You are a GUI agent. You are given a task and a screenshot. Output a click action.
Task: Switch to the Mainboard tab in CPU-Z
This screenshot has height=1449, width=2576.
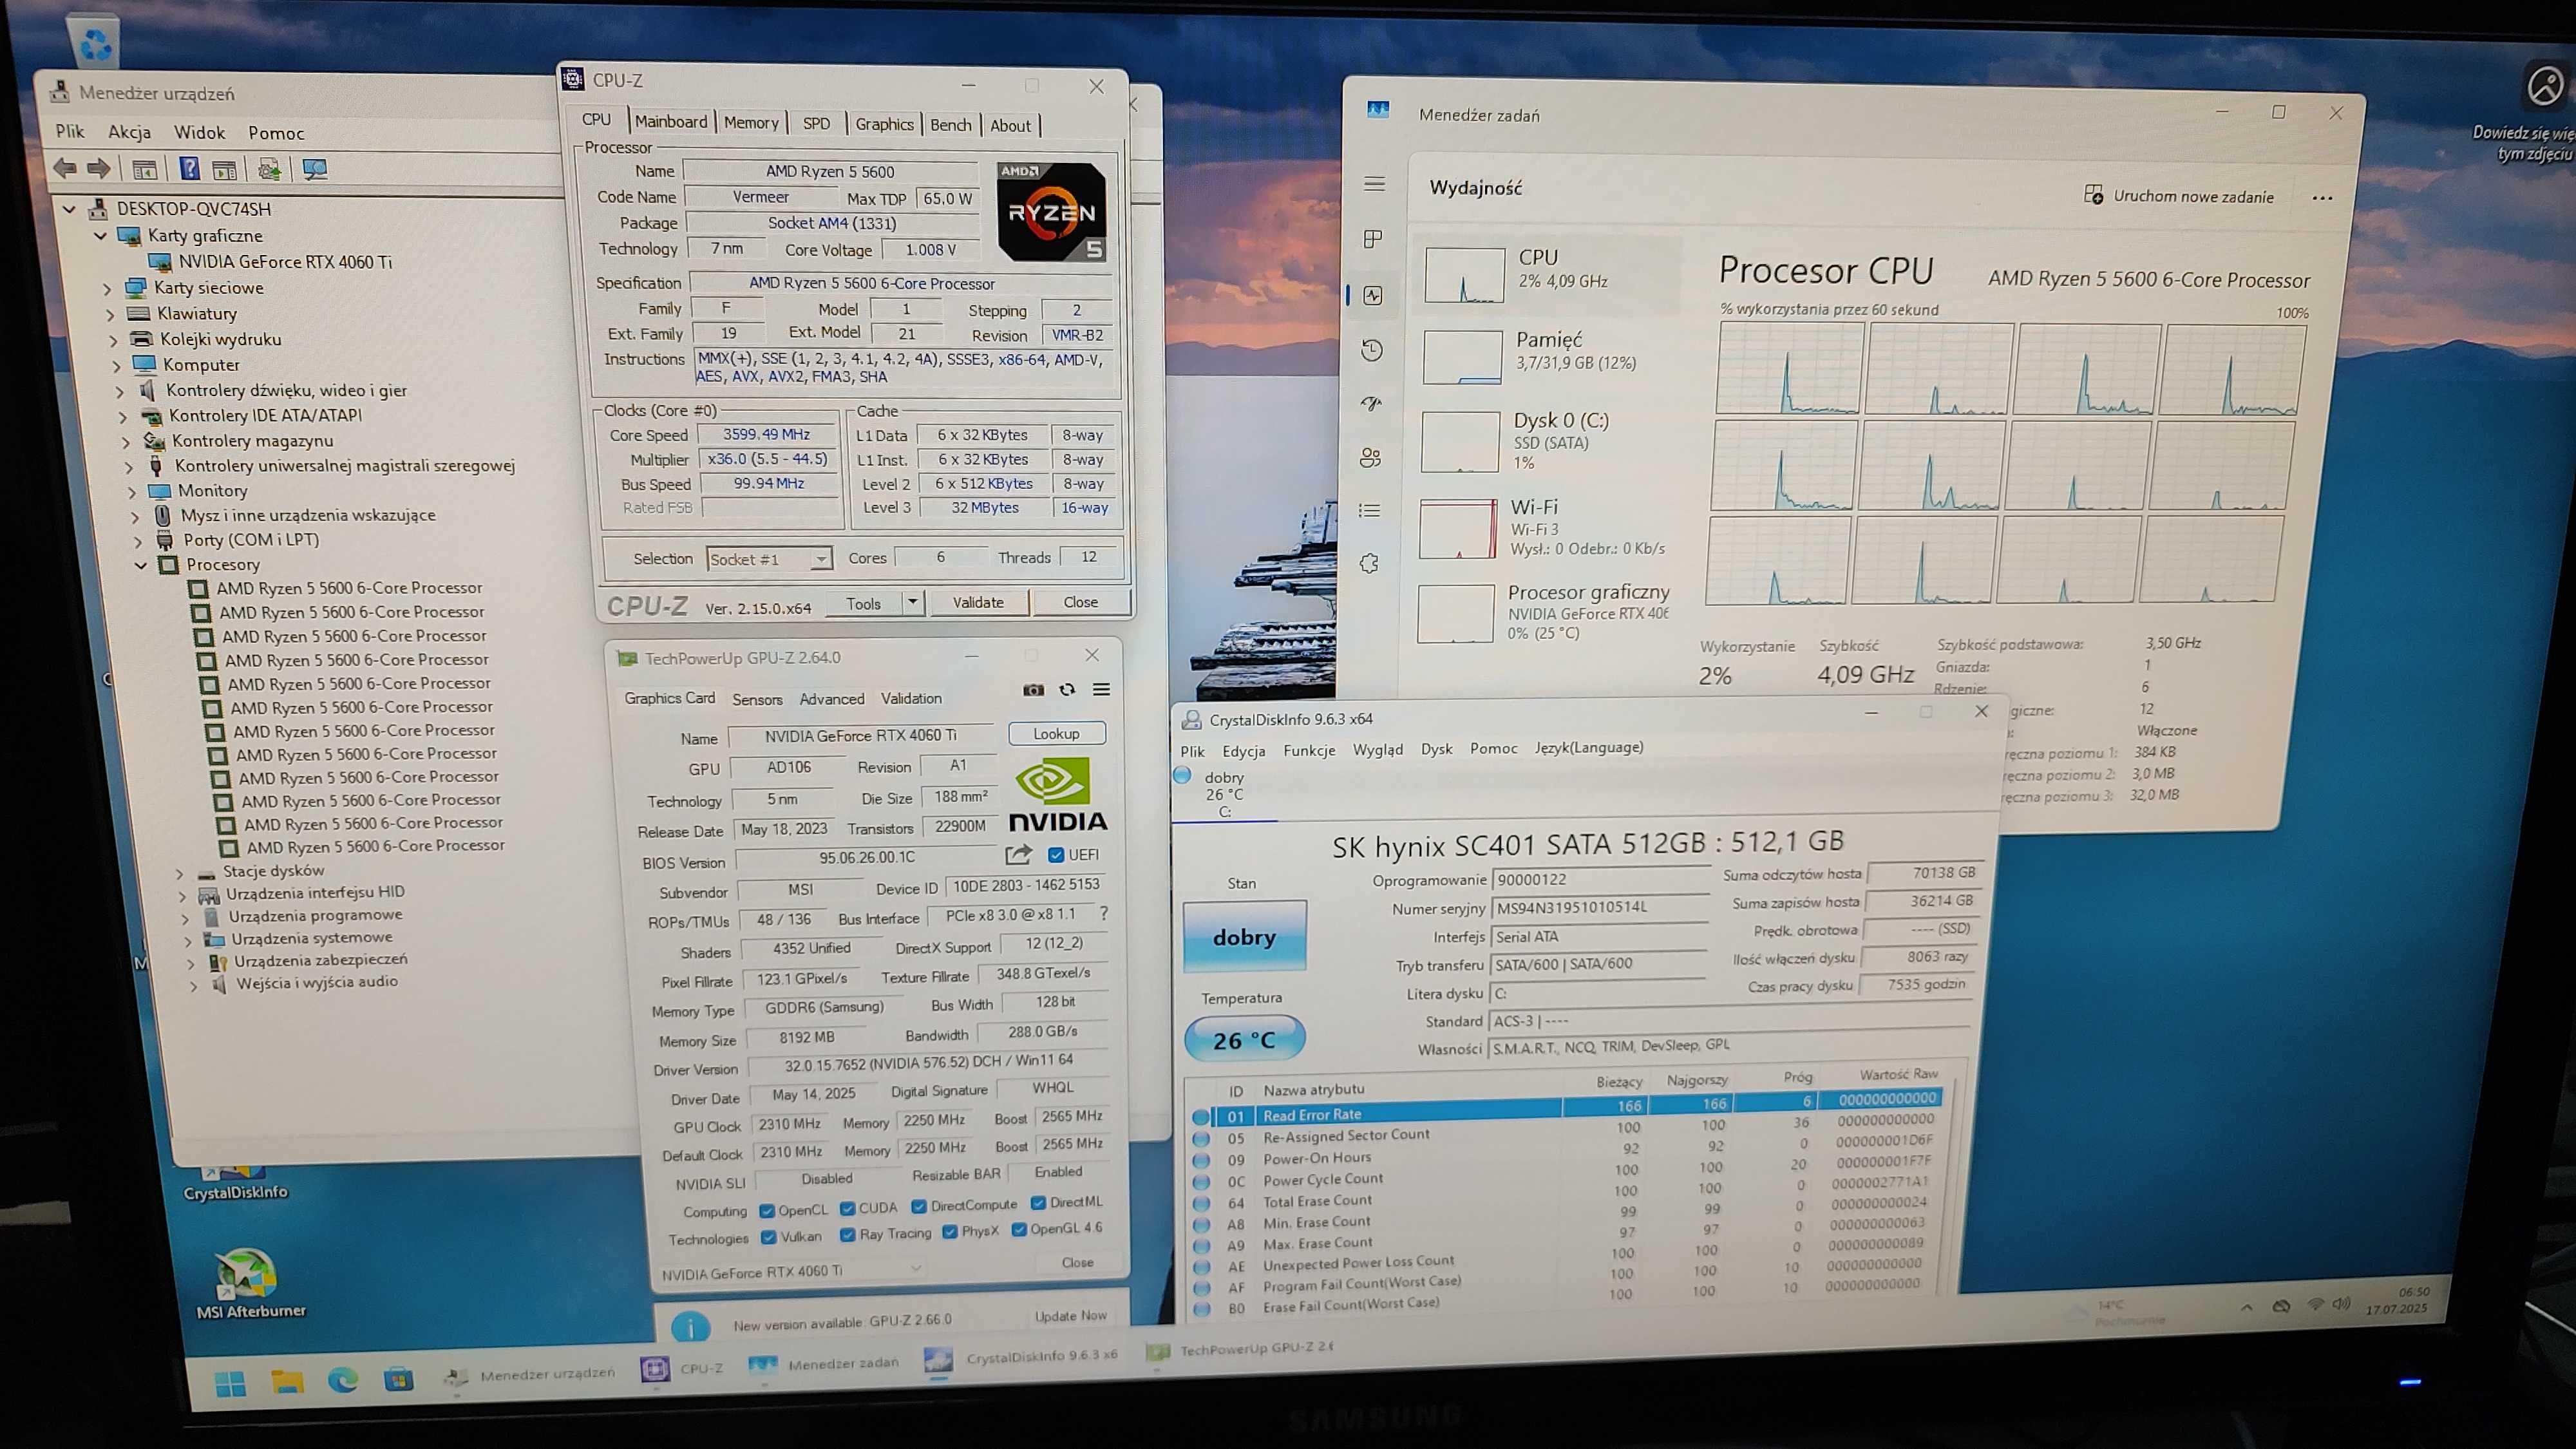tap(671, 121)
